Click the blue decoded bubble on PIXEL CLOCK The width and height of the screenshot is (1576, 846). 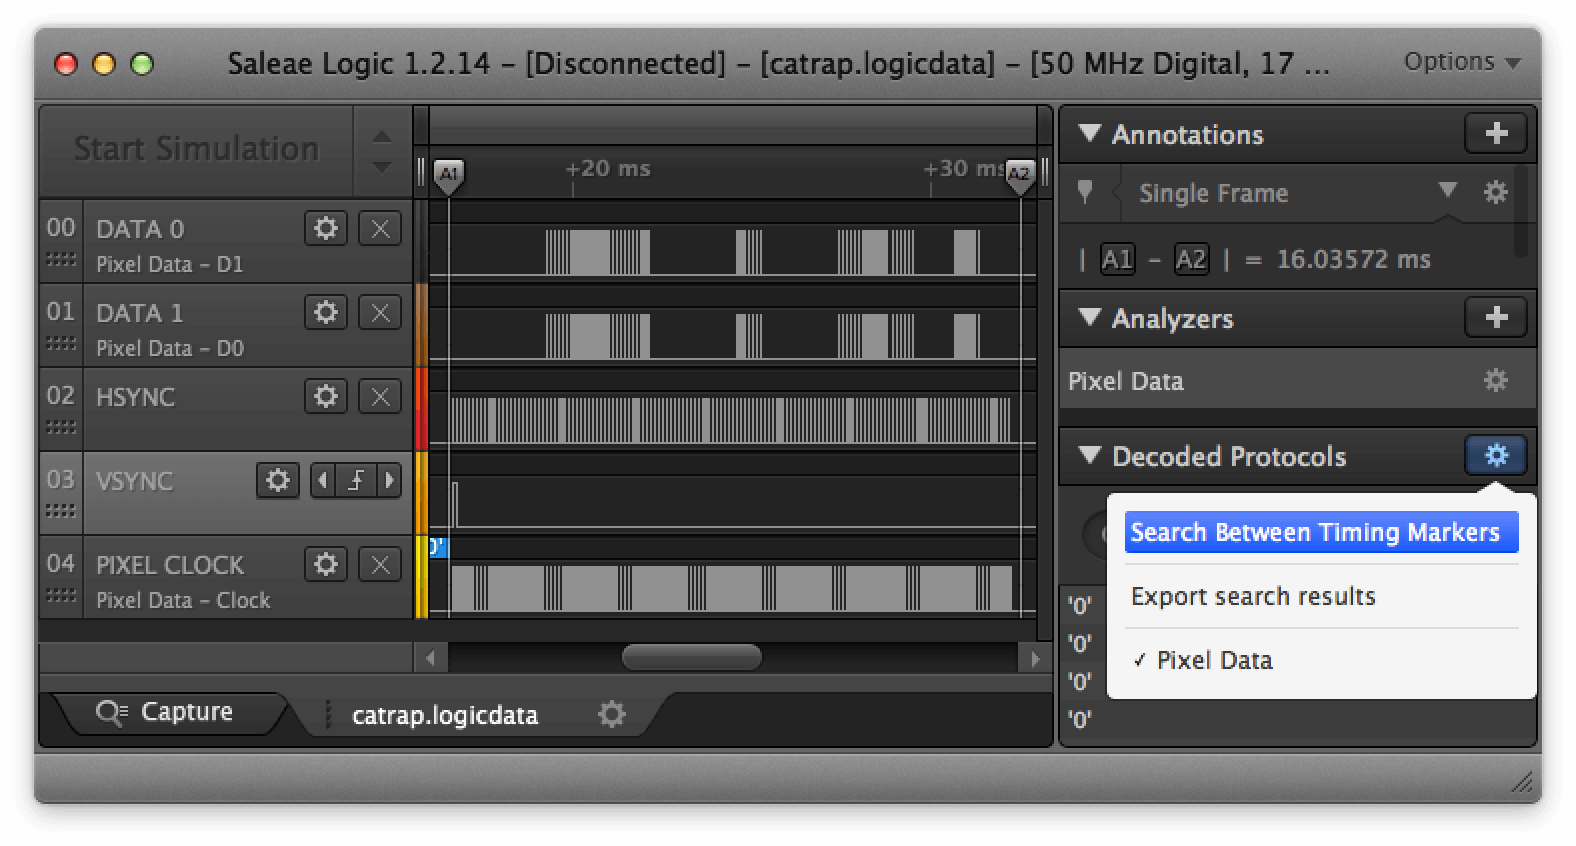[x=438, y=547]
